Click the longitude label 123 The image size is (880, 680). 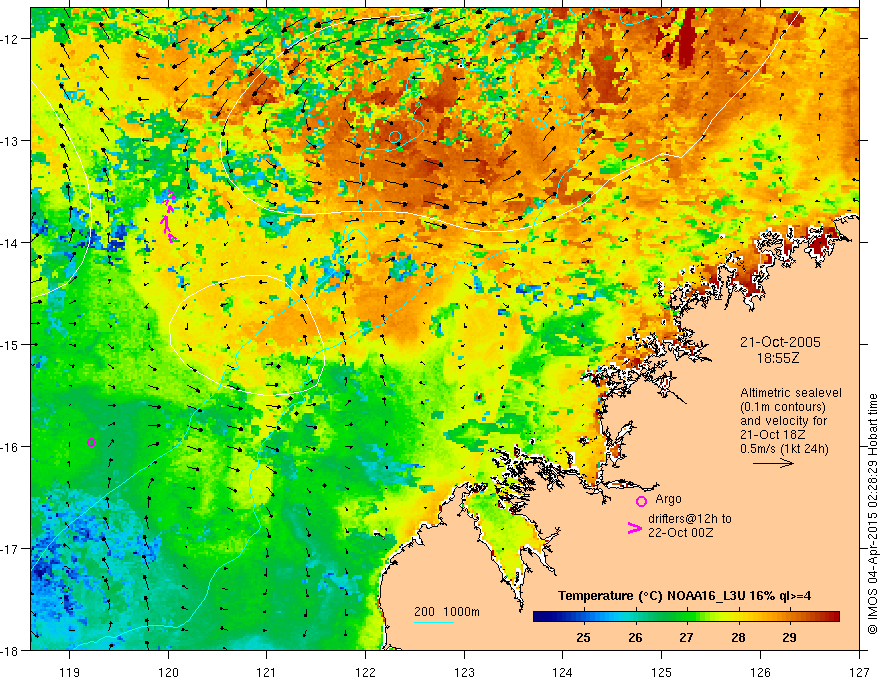[x=464, y=672]
